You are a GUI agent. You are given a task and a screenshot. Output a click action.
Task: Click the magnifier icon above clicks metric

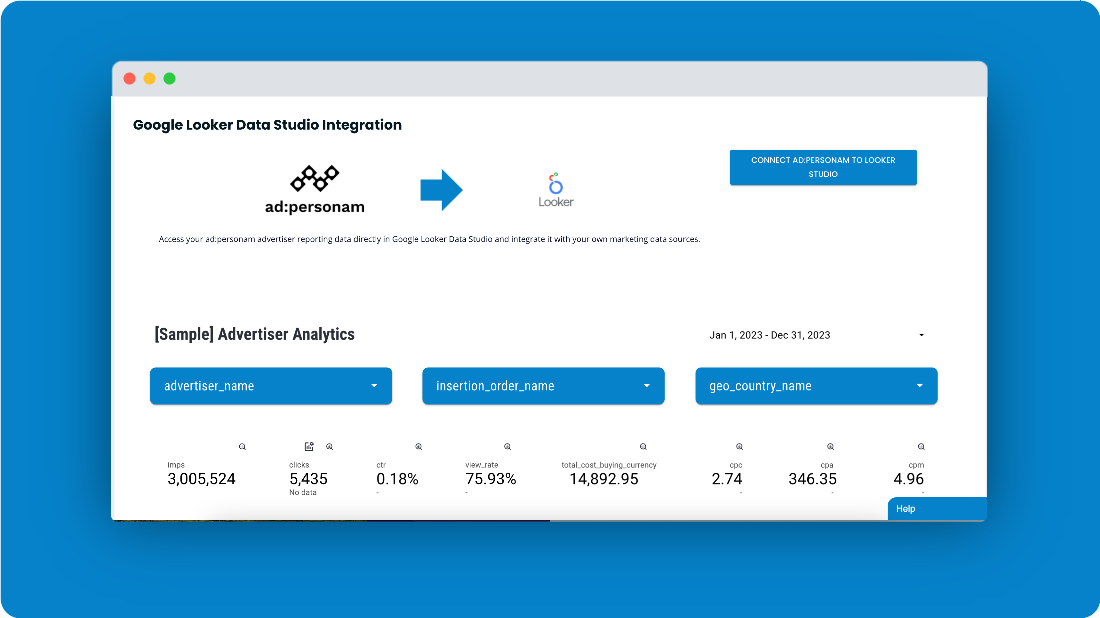click(x=329, y=447)
